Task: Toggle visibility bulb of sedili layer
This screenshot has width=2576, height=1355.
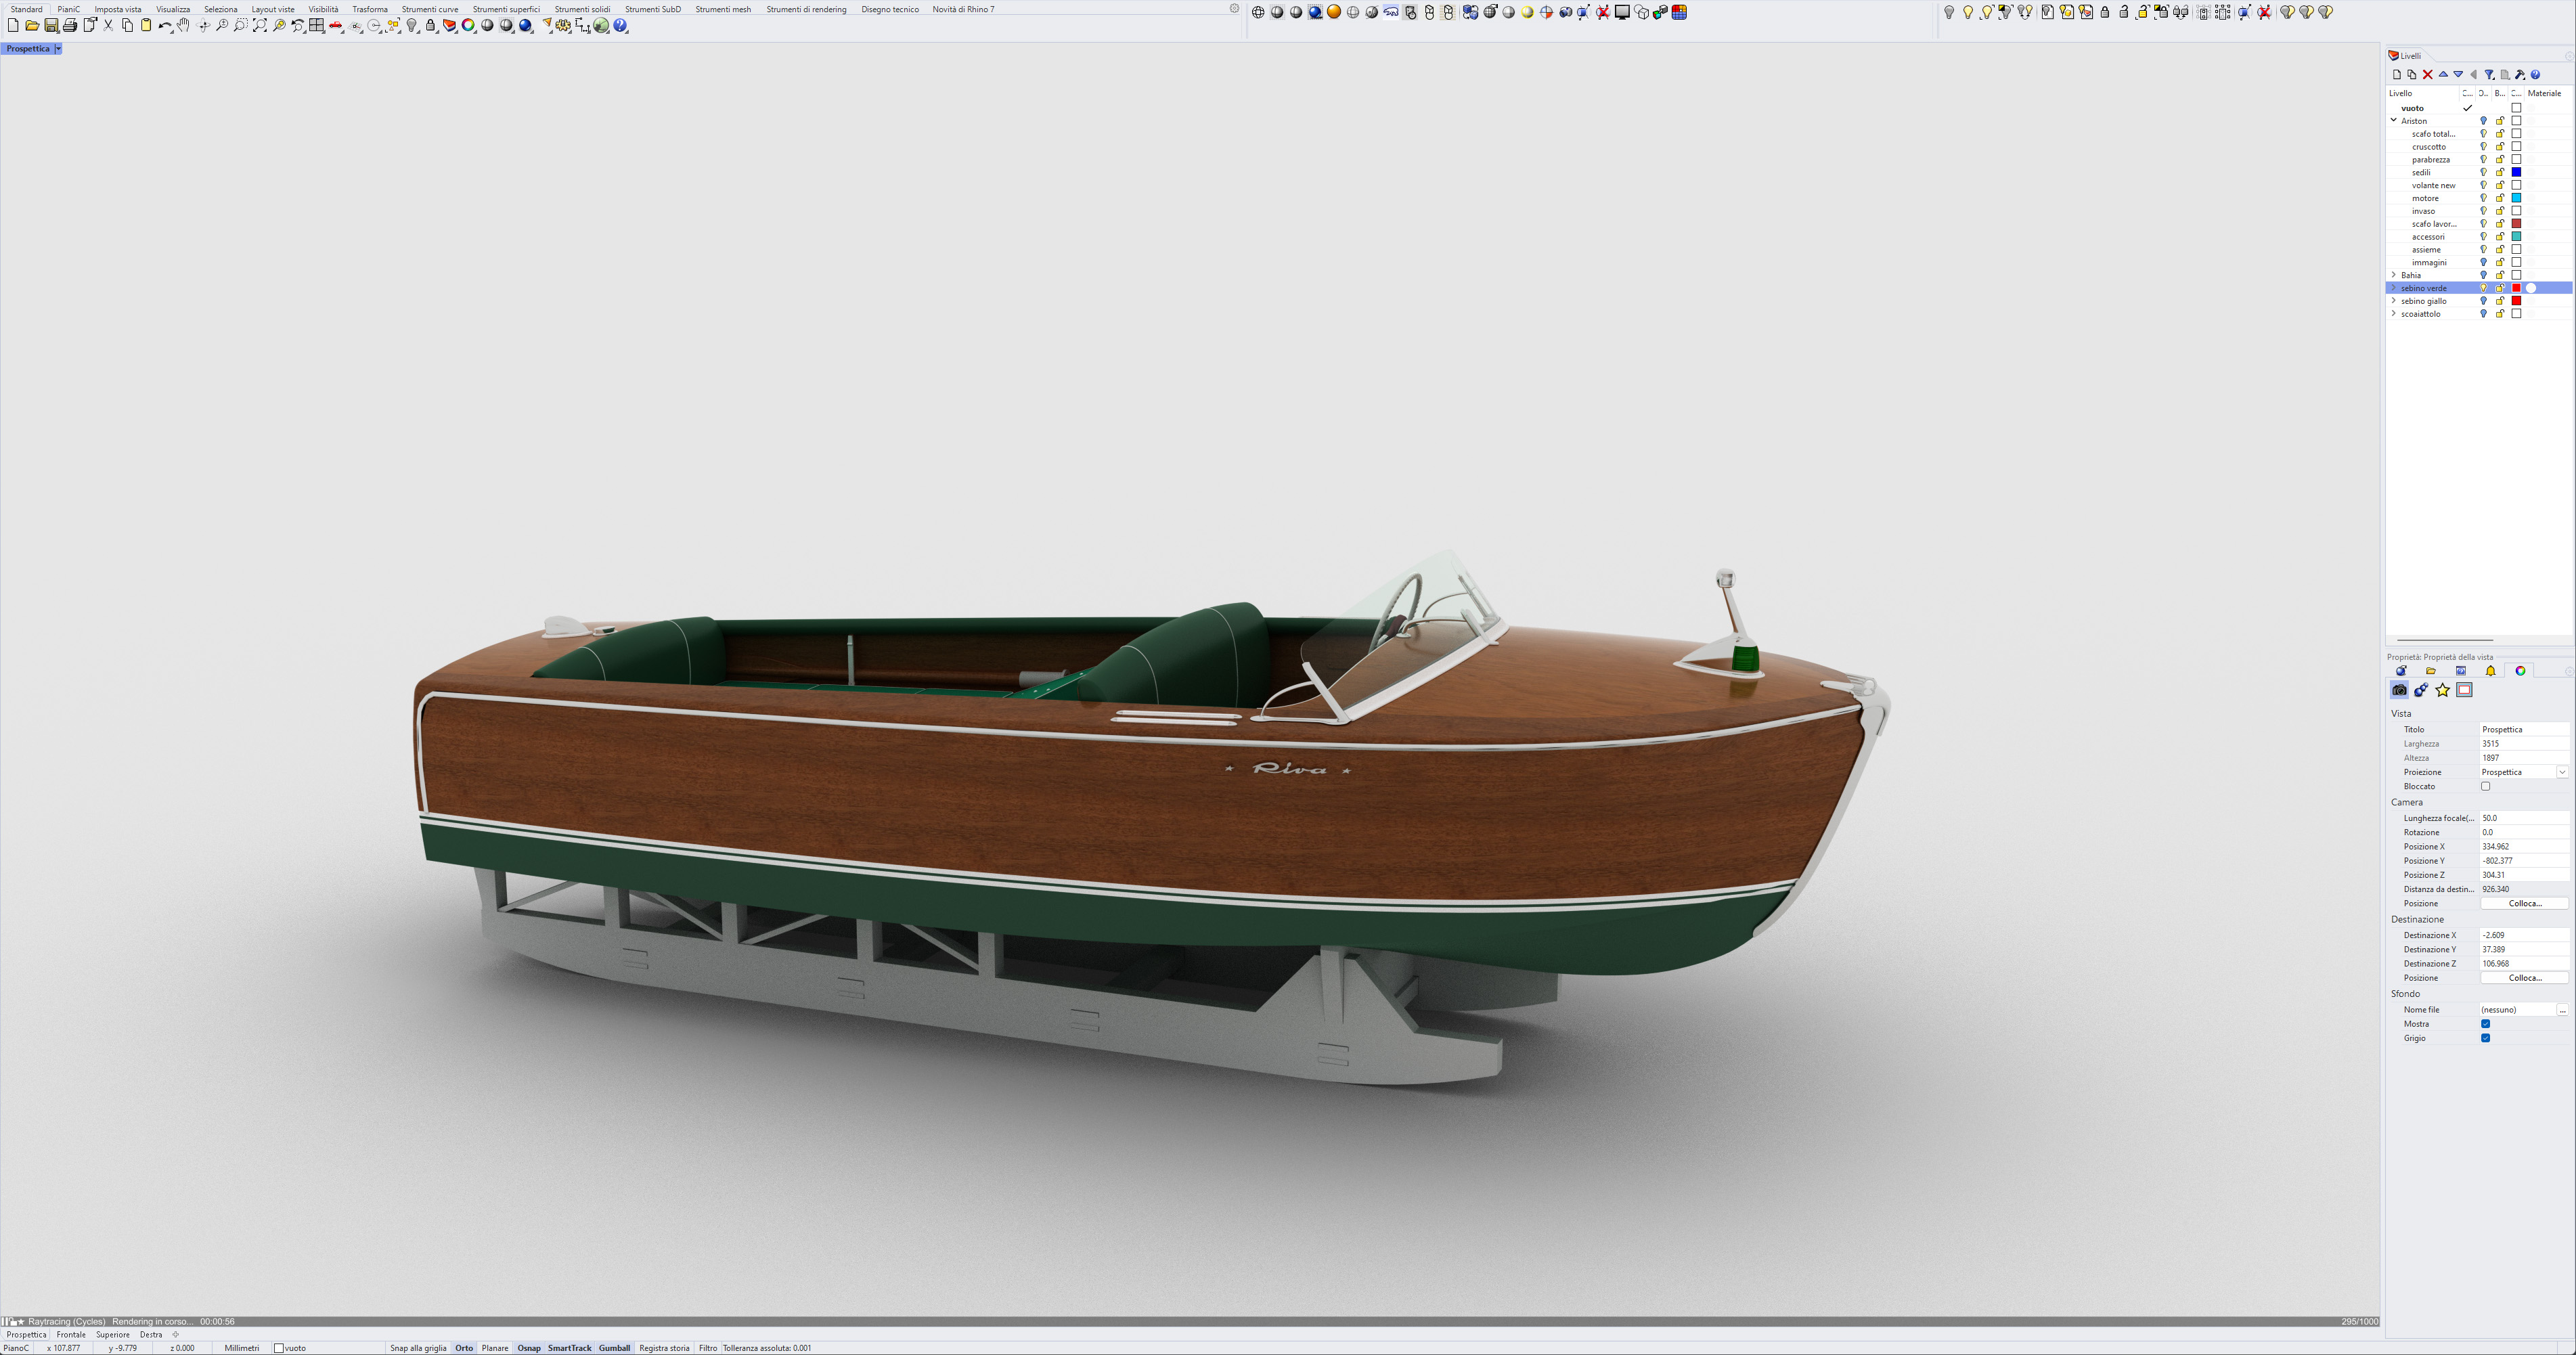Action: [2483, 172]
